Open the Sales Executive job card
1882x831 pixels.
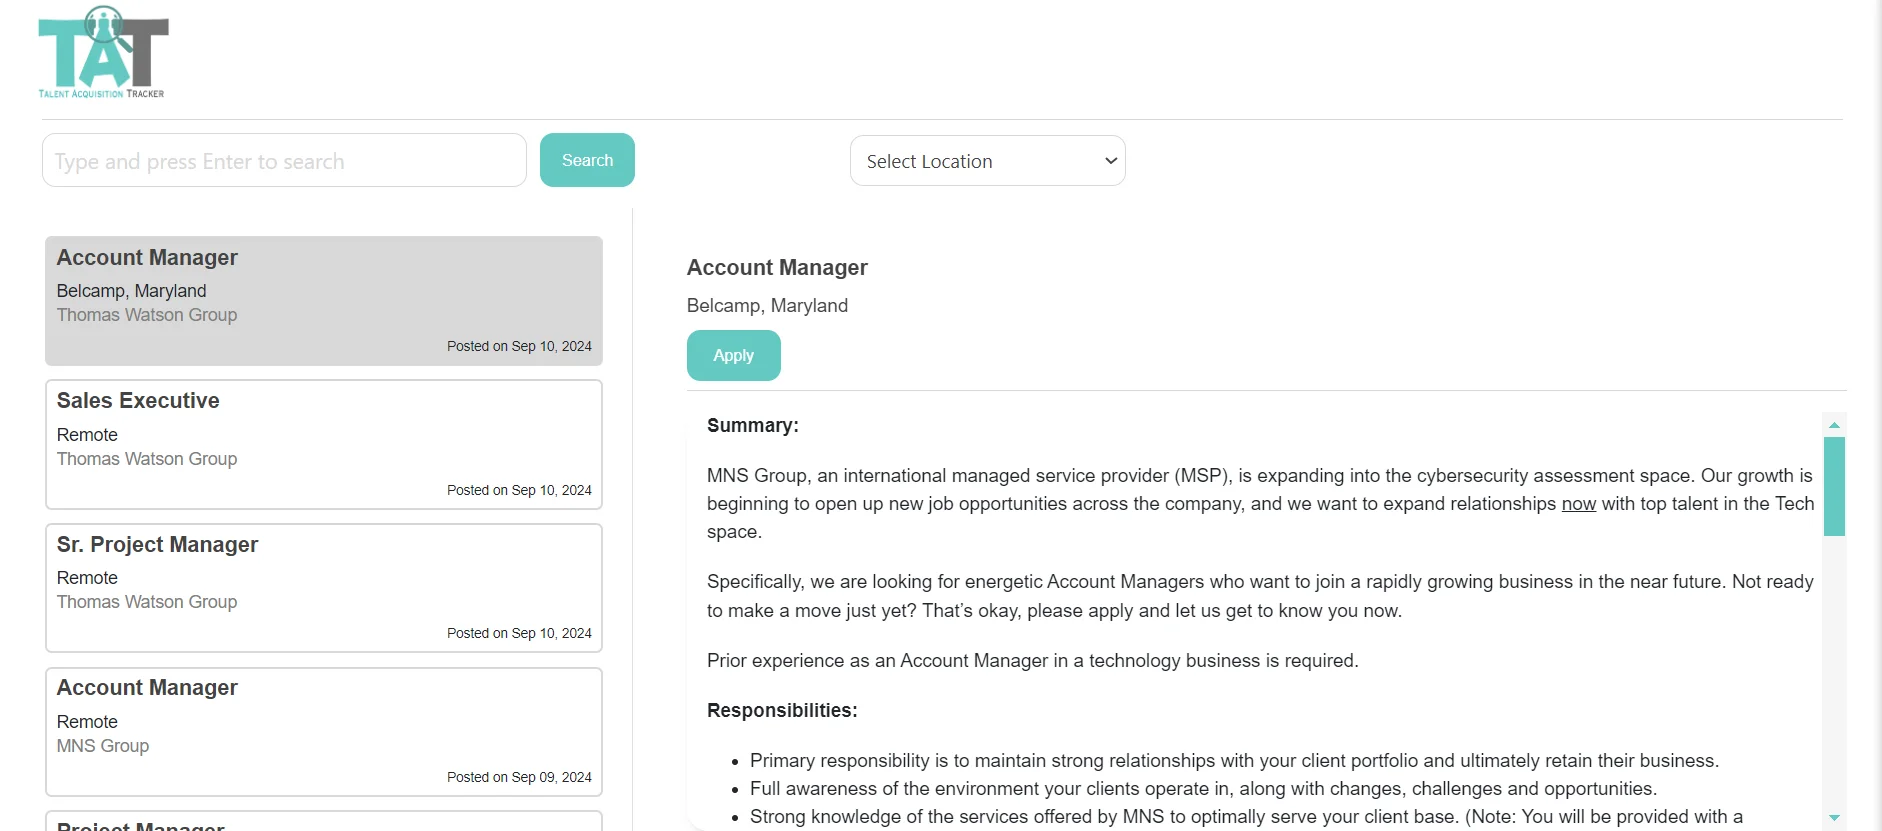tap(324, 444)
